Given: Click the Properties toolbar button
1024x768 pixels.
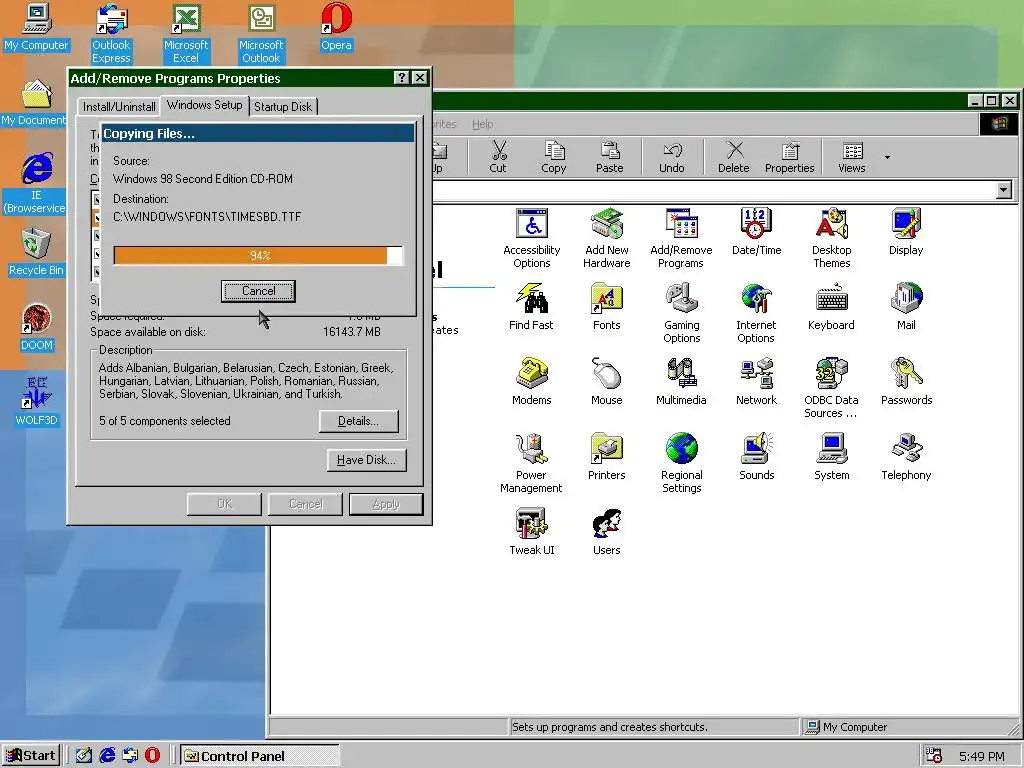Looking at the screenshot, I should click(790, 157).
